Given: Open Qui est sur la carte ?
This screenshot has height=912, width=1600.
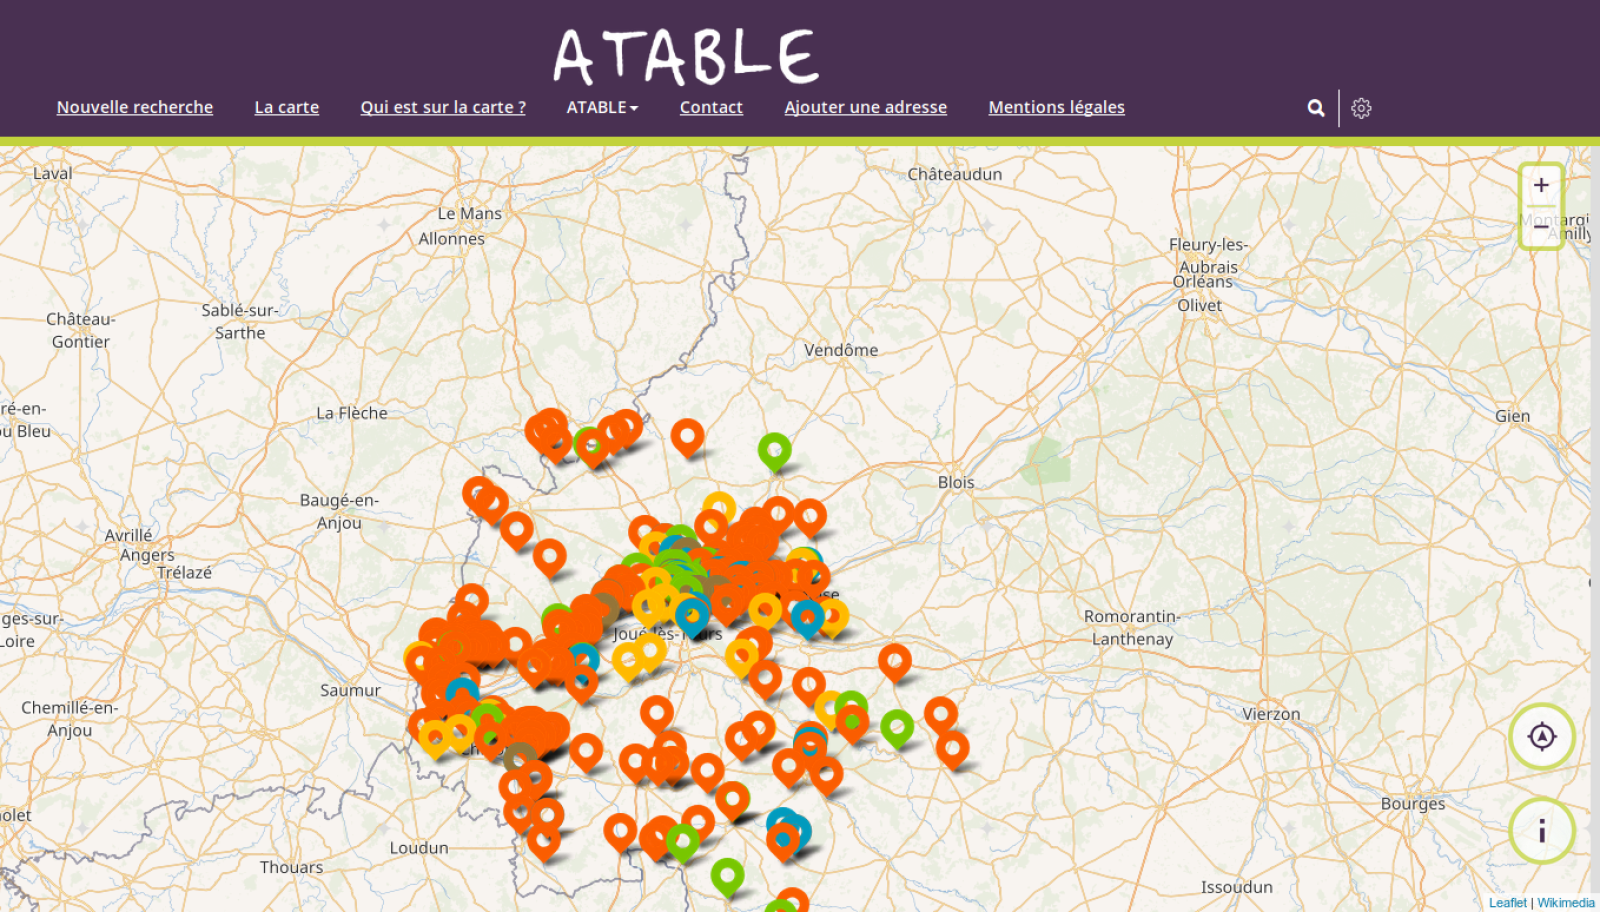Looking at the screenshot, I should (443, 107).
